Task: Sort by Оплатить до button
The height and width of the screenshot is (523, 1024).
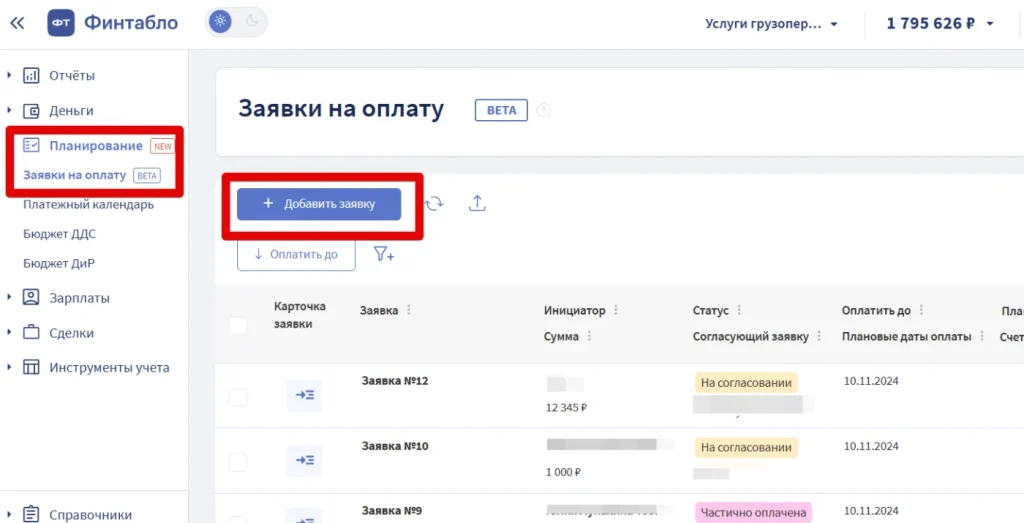Action: click(296, 255)
